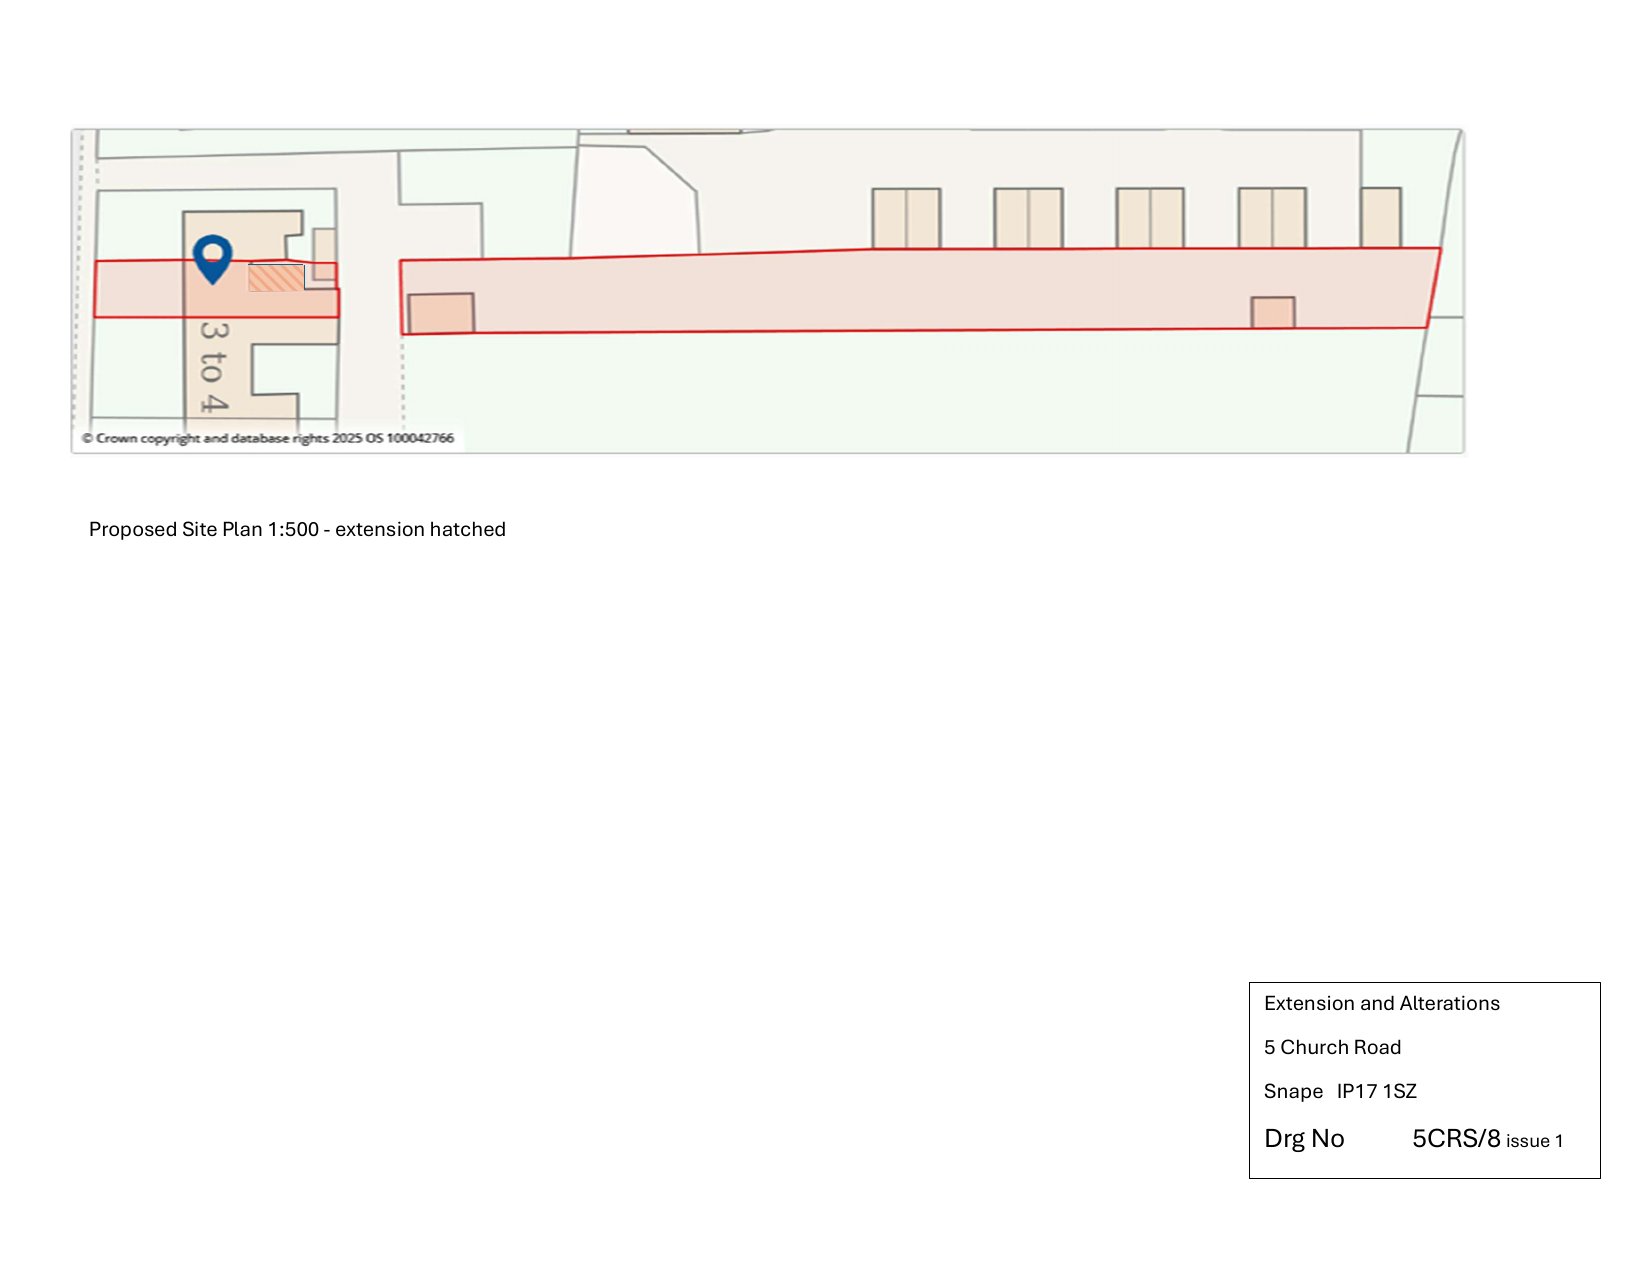Click the 5 Church Road address text
The height and width of the screenshot is (1275, 1650).
1333,1047
